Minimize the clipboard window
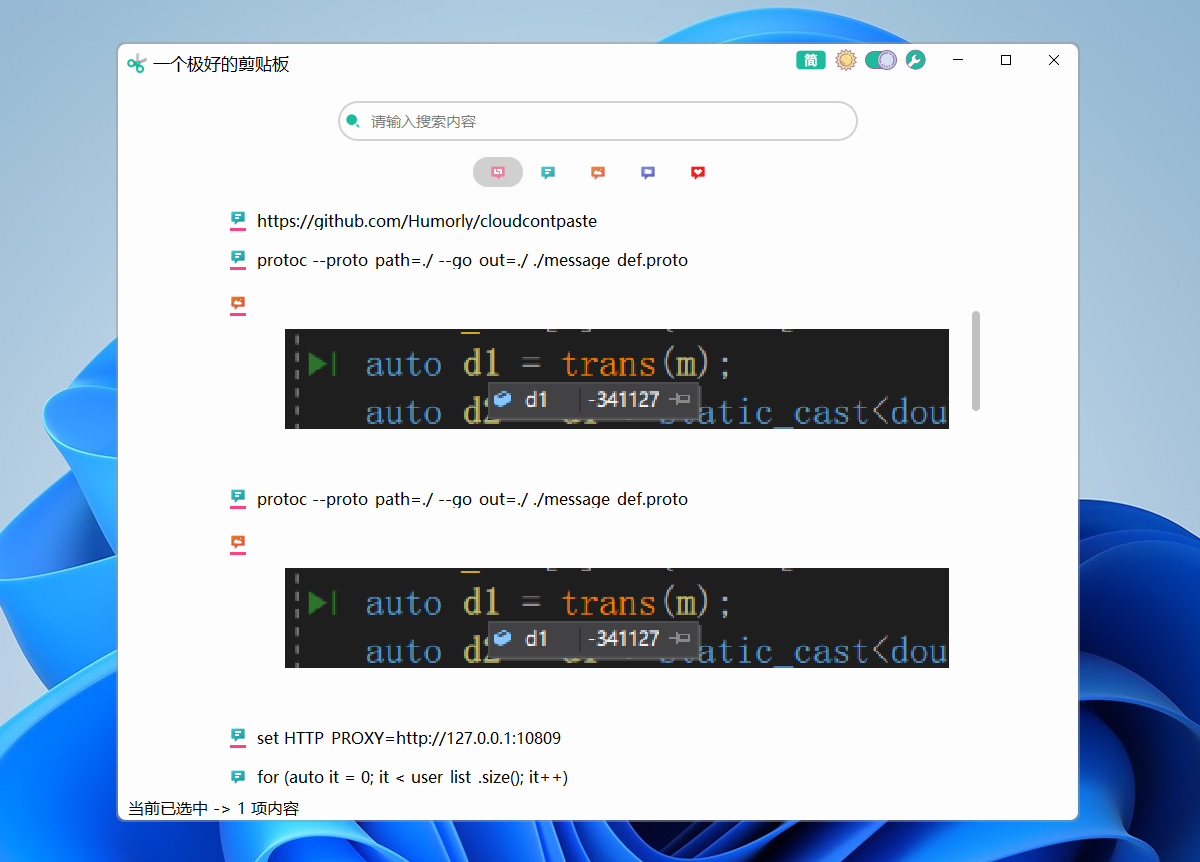This screenshot has width=1200, height=862. click(x=958, y=60)
